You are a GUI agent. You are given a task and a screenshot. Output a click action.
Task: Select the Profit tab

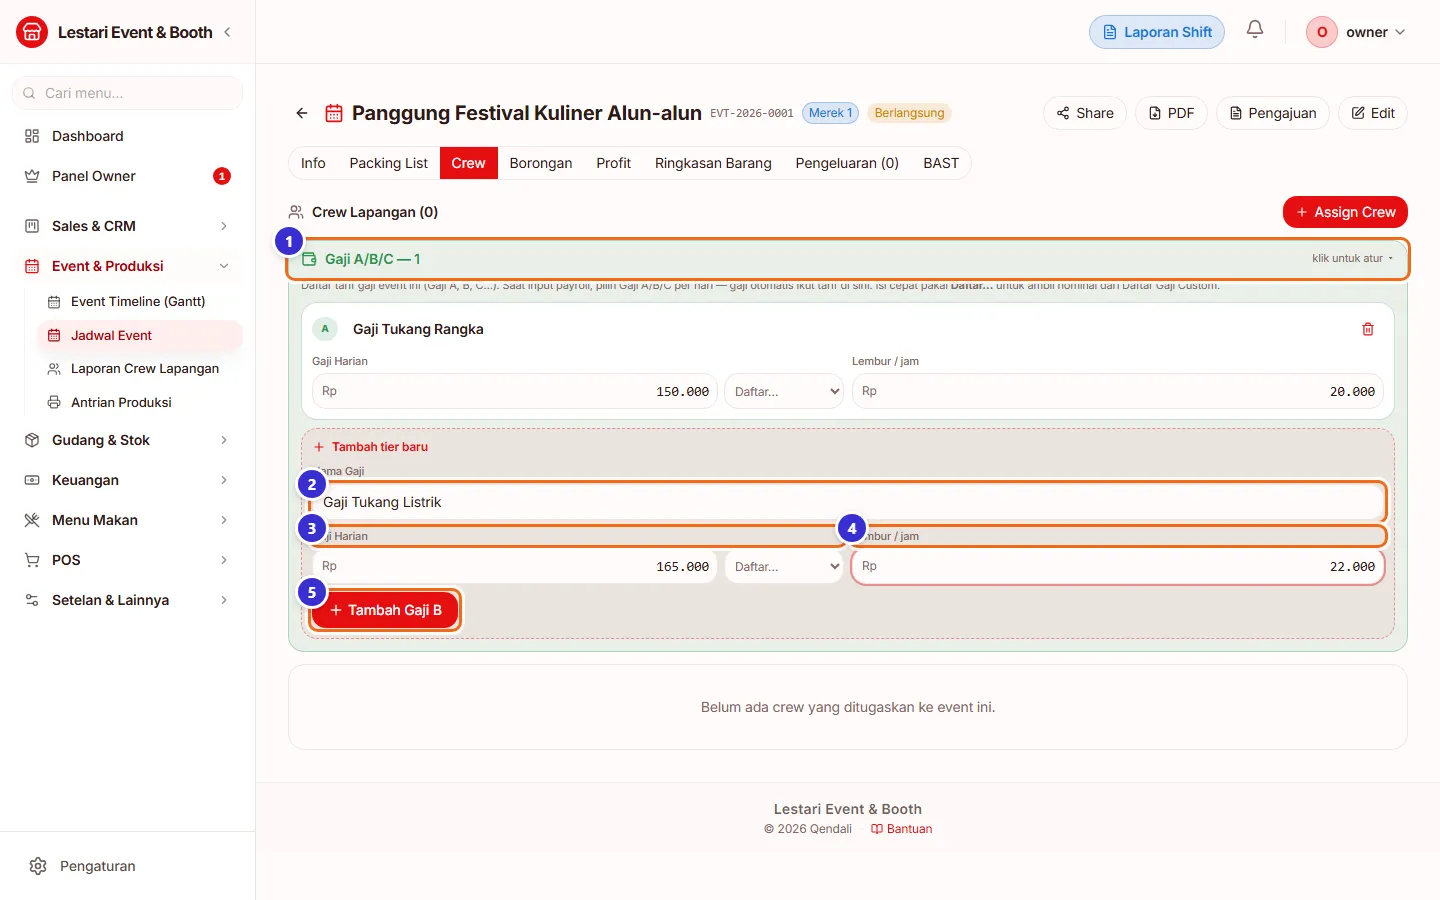click(x=613, y=163)
